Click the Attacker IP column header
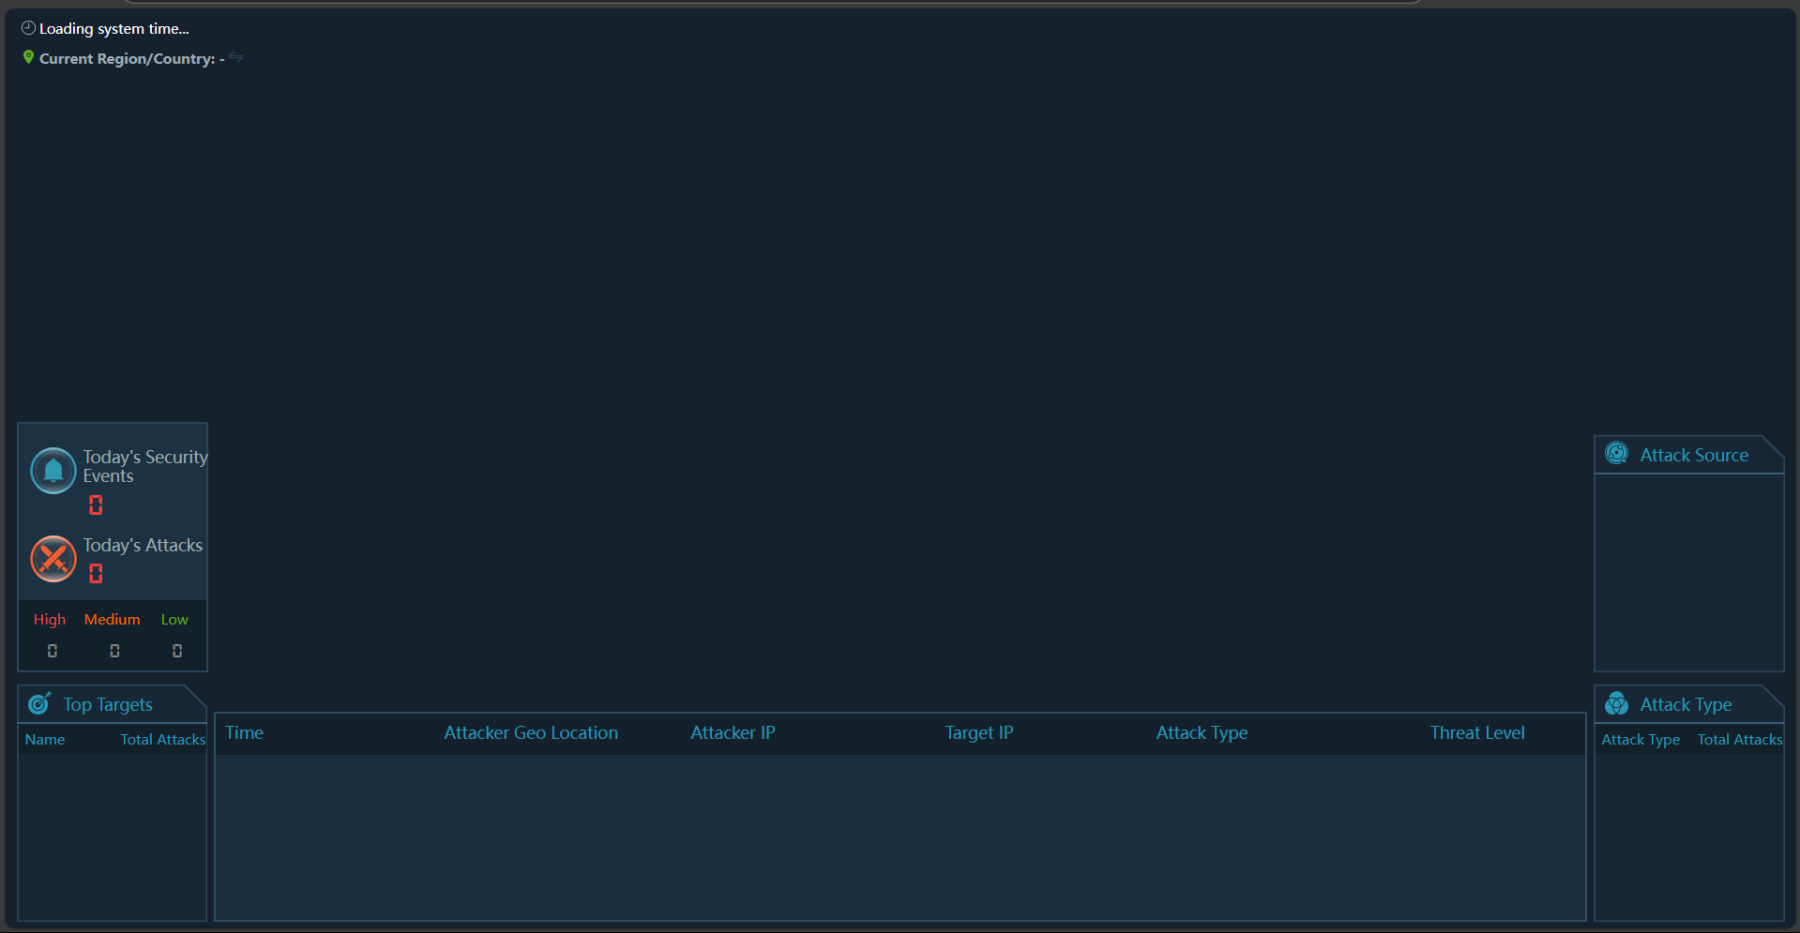The height and width of the screenshot is (933, 1800). (x=732, y=733)
